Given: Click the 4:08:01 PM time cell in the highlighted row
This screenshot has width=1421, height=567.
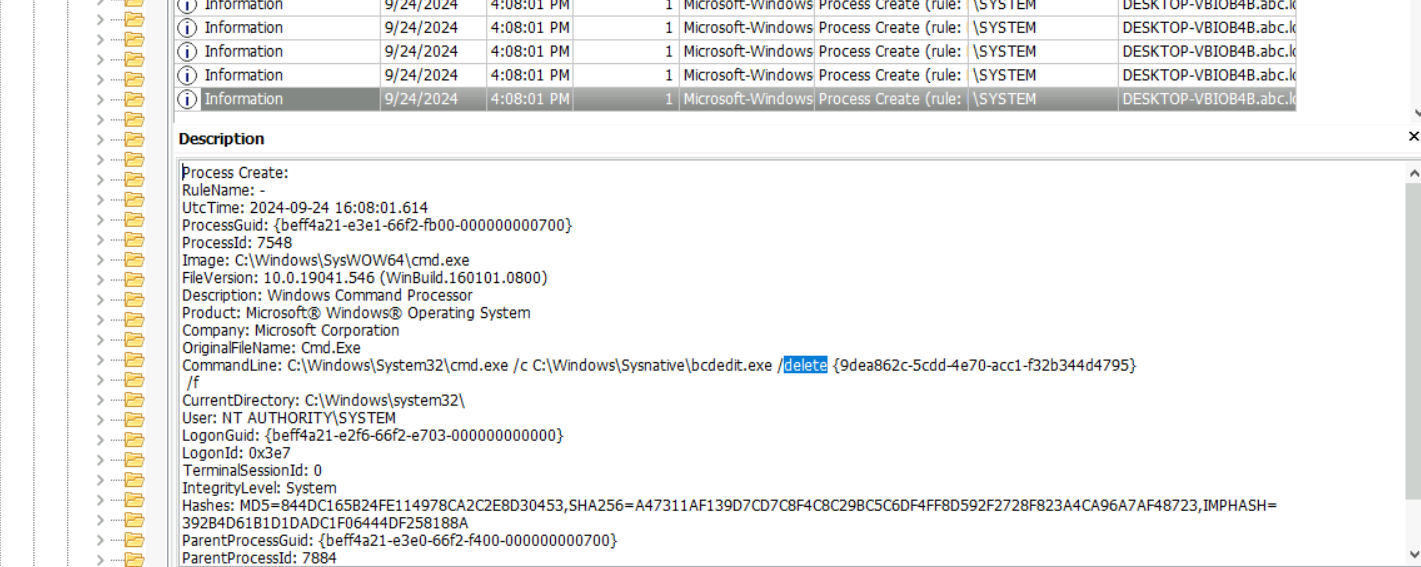Looking at the screenshot, I should [x=529, y=99].
